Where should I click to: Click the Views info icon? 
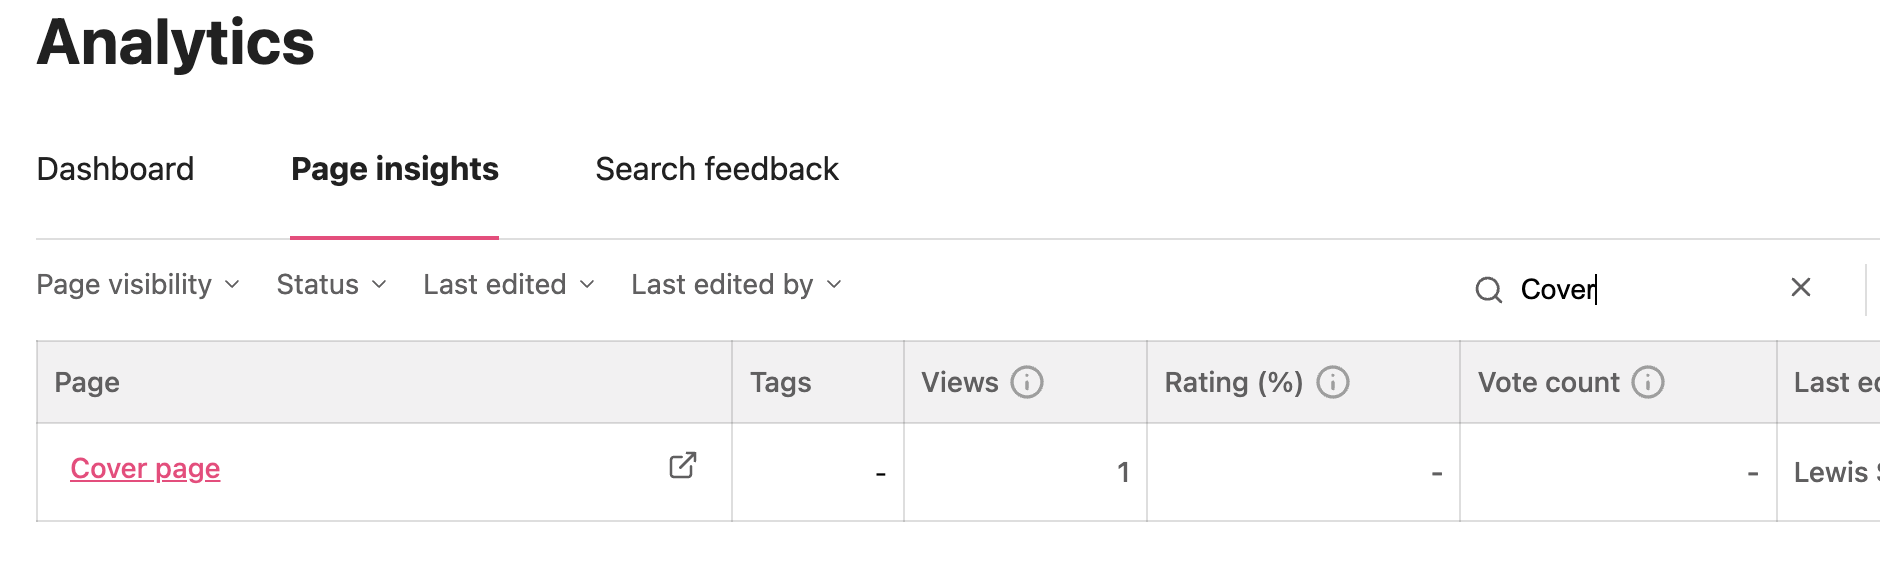coord(1027,382)
